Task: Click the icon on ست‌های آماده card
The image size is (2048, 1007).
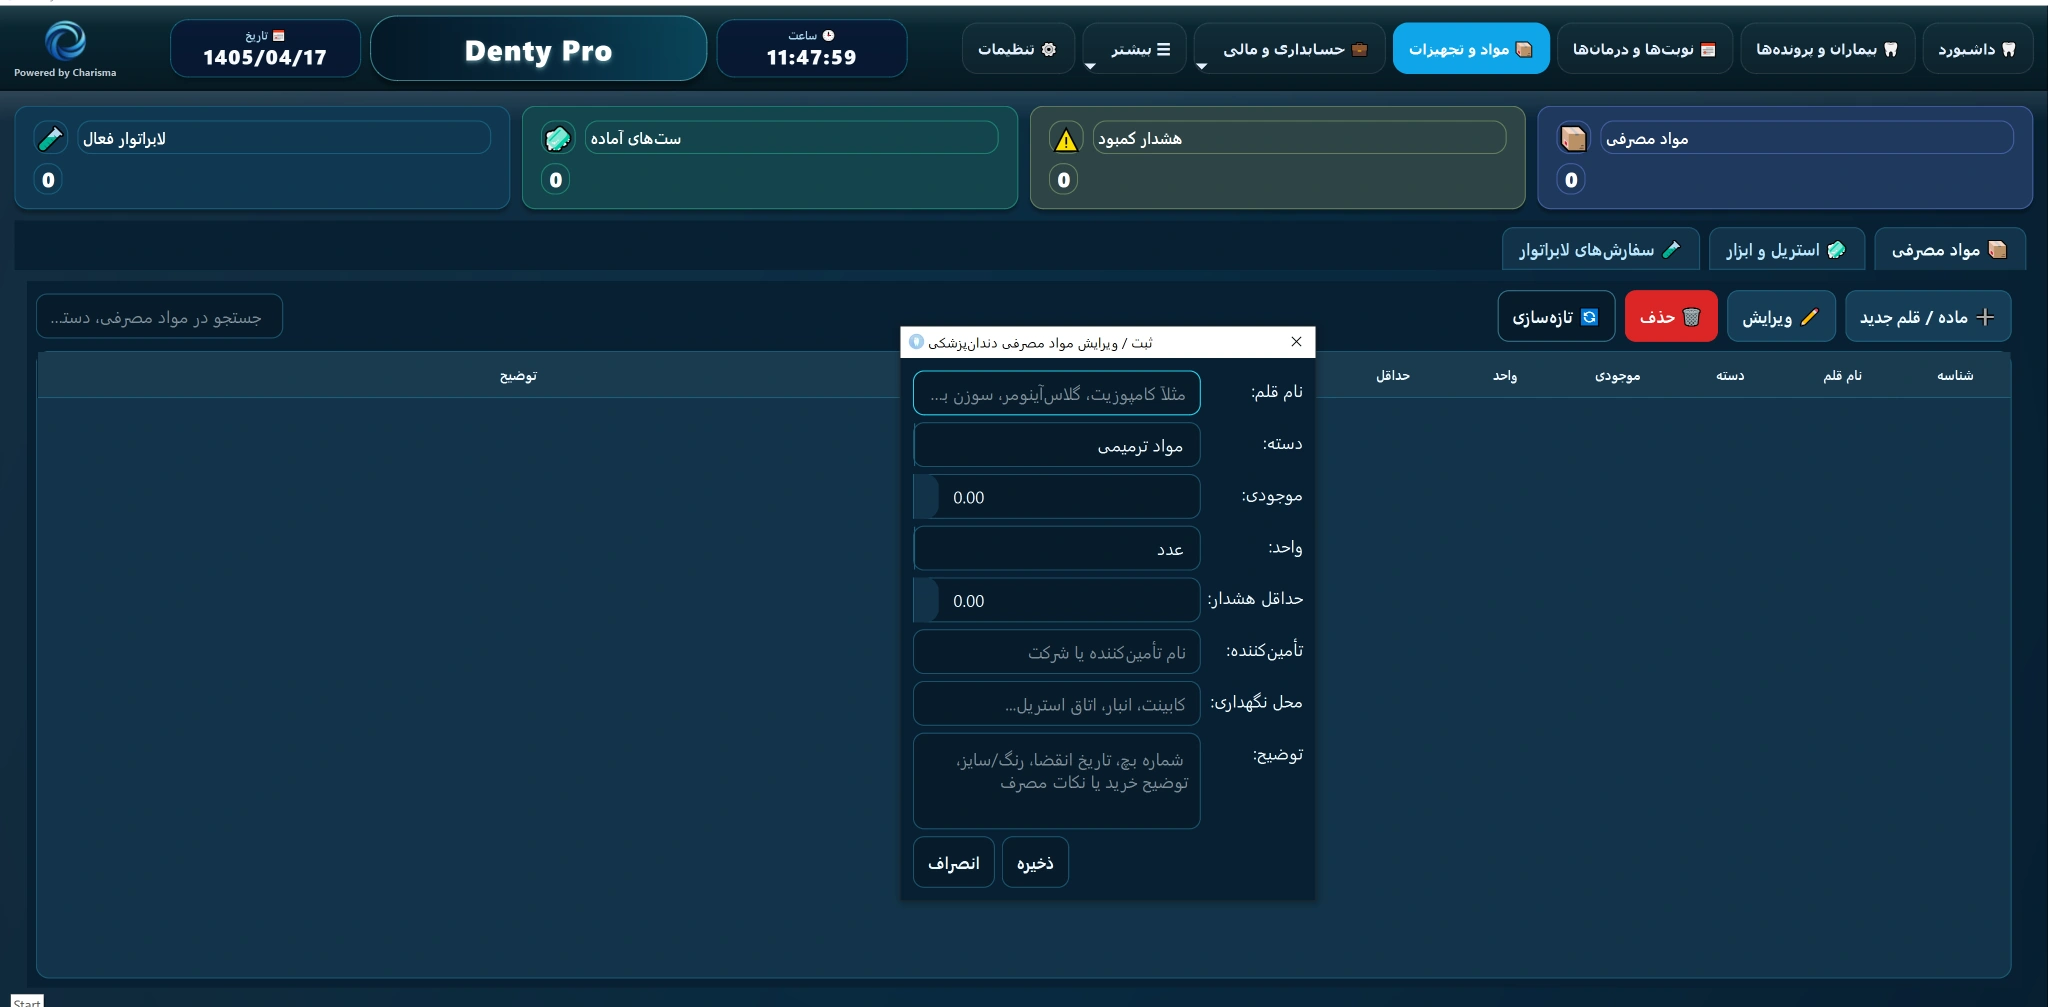Action: (x=558, y=138)
